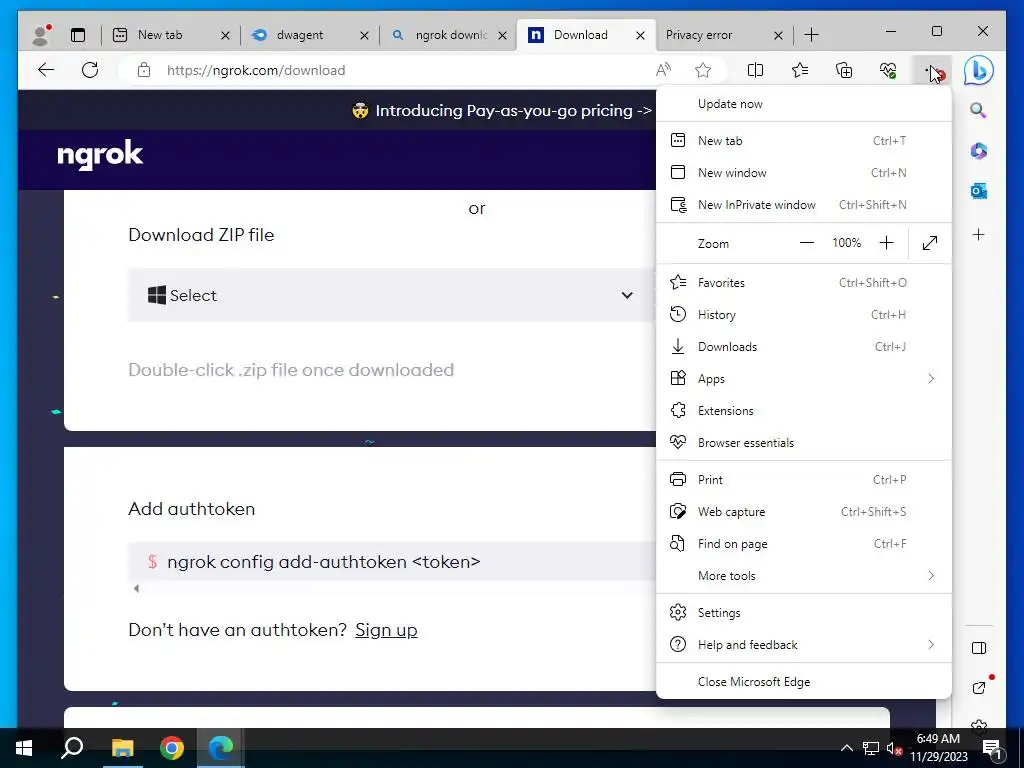Open Downloads from the menu
1024x768 pixels.
tap(803, 347)
